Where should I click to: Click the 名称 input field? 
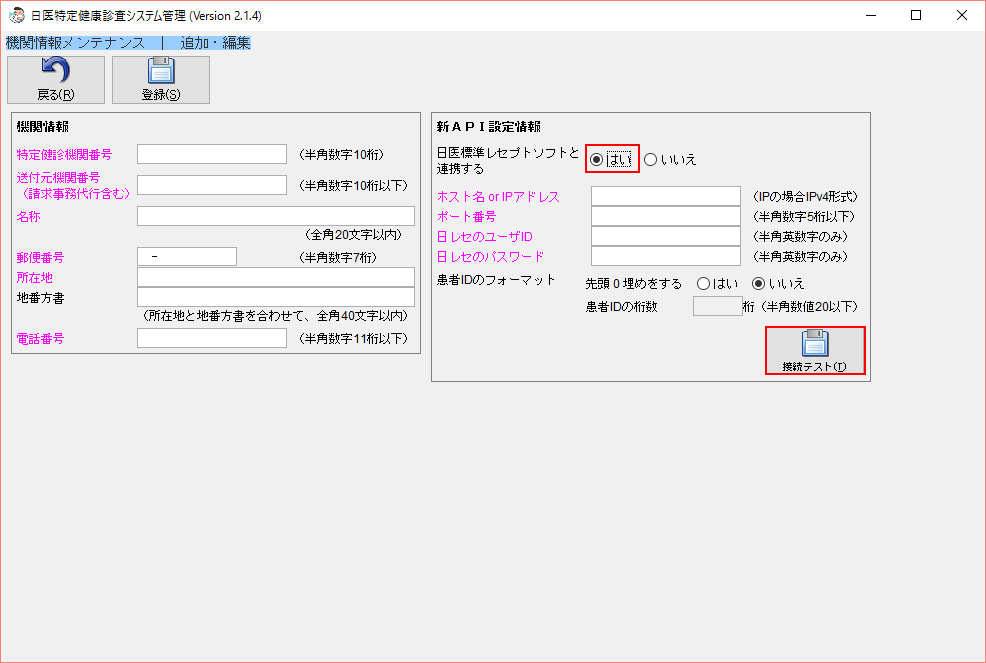(275, 216)
